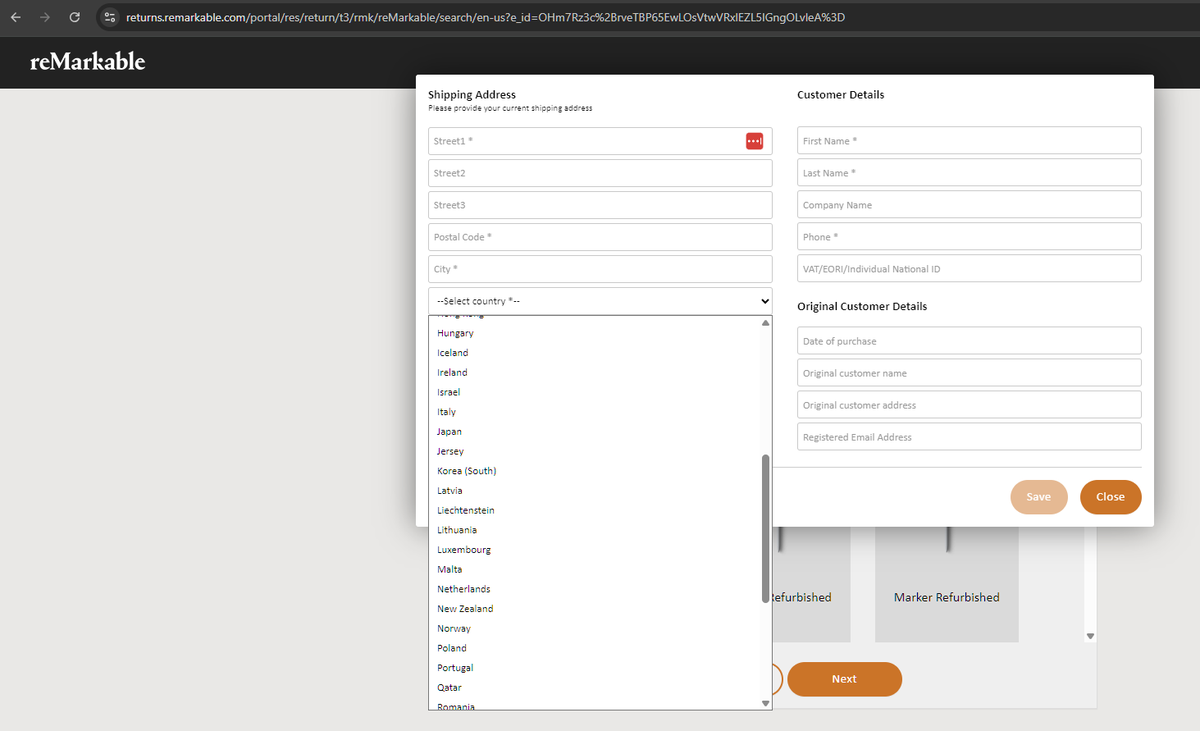Click the Phone input field
This screenshot has width=1200, height=731.
coord(969,237)
